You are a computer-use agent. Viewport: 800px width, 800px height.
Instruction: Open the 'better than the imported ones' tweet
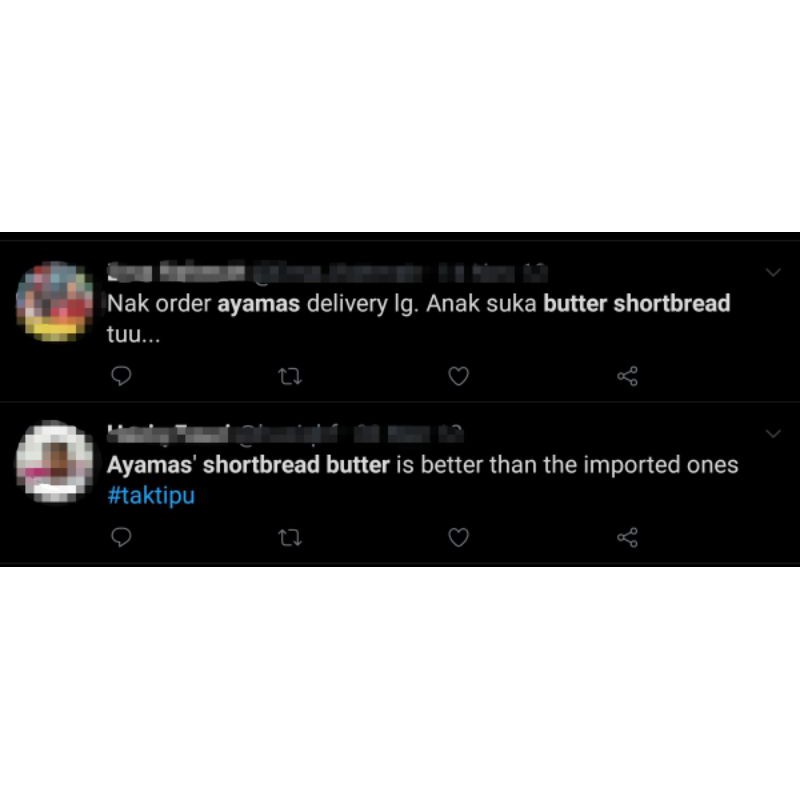(x=422, y=480)
